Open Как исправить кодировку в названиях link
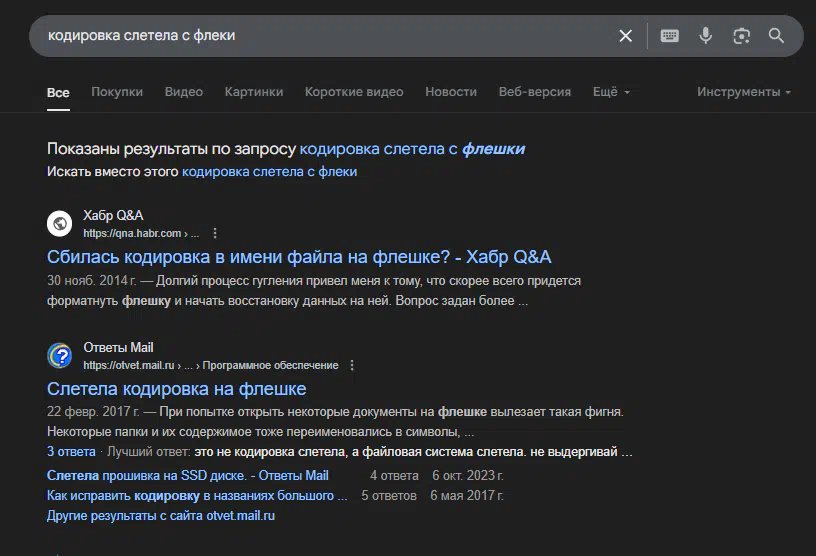 197,496
